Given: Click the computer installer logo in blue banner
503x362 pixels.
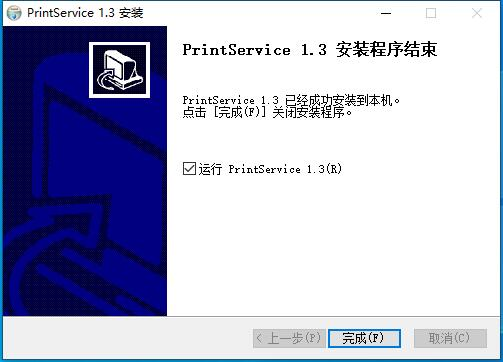Looking at the screenshot, I should (119, 70).
